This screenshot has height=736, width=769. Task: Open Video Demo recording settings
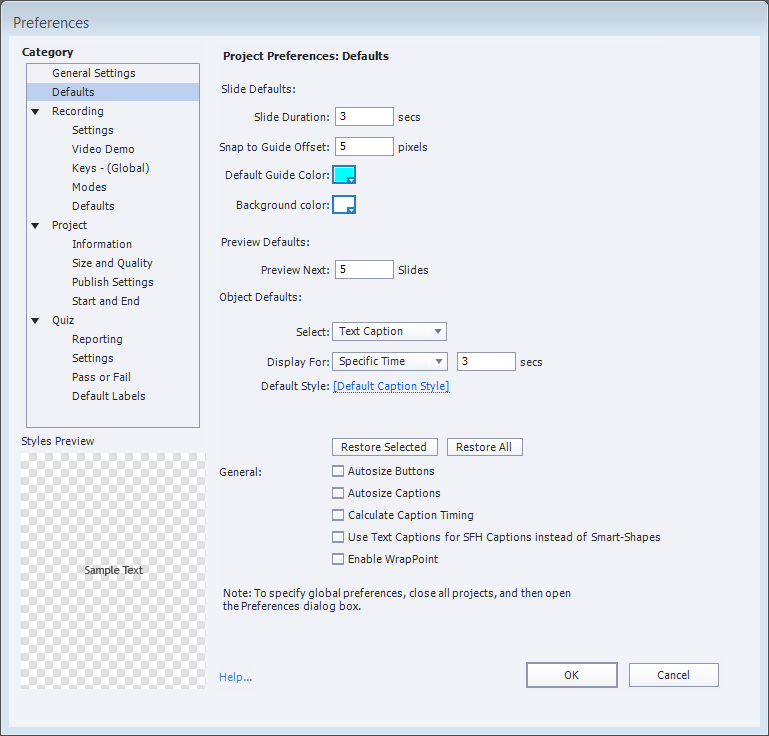[x=103, y=149]
